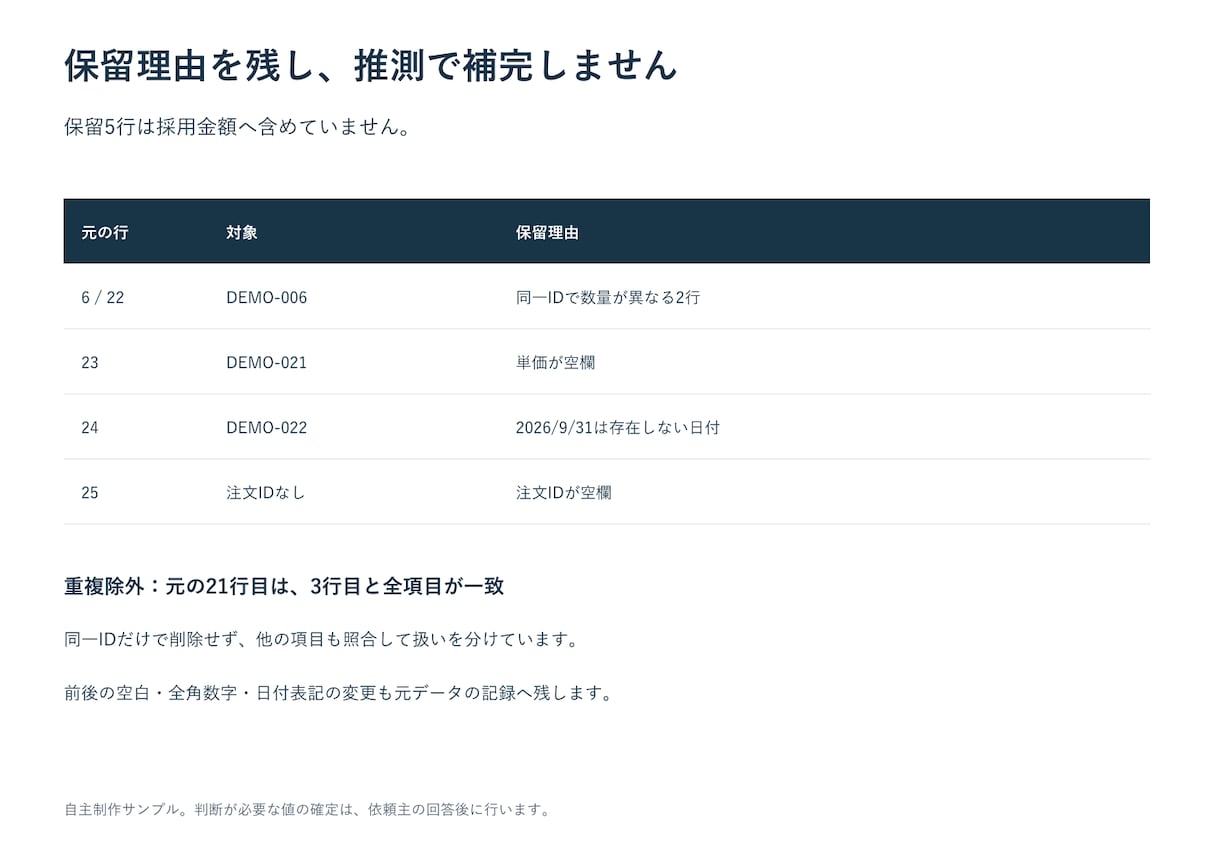Click the sentence starting 同一IDだけで削除せず
The width and height of the screenshot is (1220, 862).
[322, 639]
